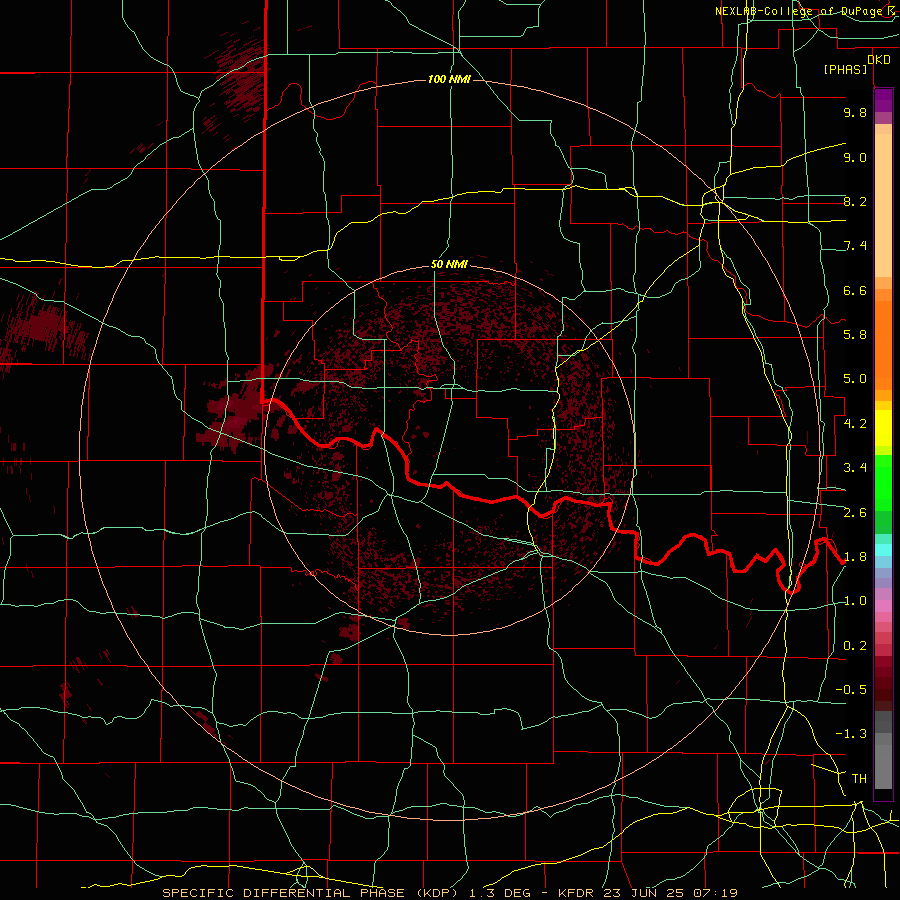
Task: Click the 7.4 value on the color scale
Action: [x=855, y=246]
